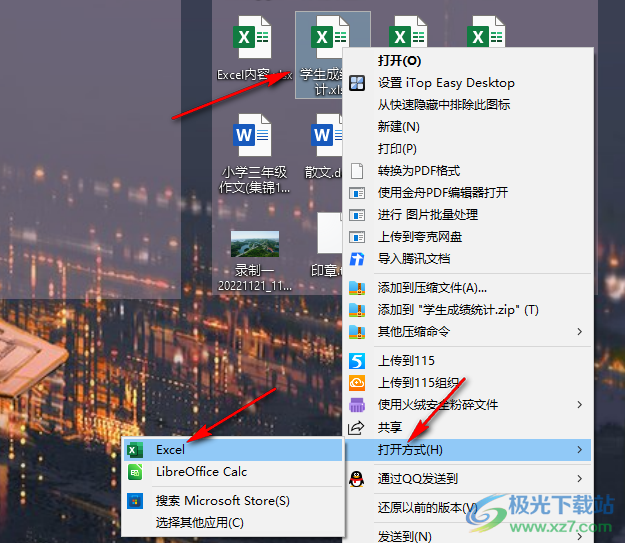Select the third Excel file icon on desktop

(x=408, y=32)
